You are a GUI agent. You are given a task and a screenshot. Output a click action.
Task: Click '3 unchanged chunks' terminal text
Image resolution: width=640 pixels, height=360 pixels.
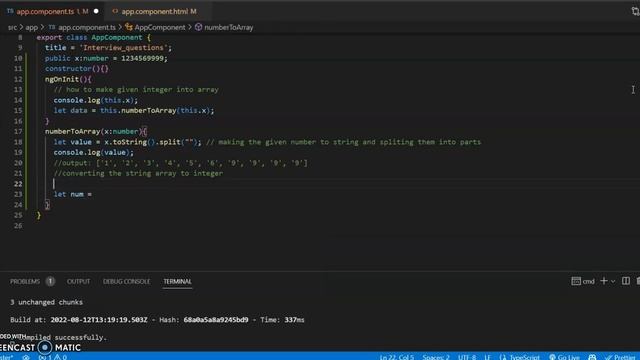[46, 302]
